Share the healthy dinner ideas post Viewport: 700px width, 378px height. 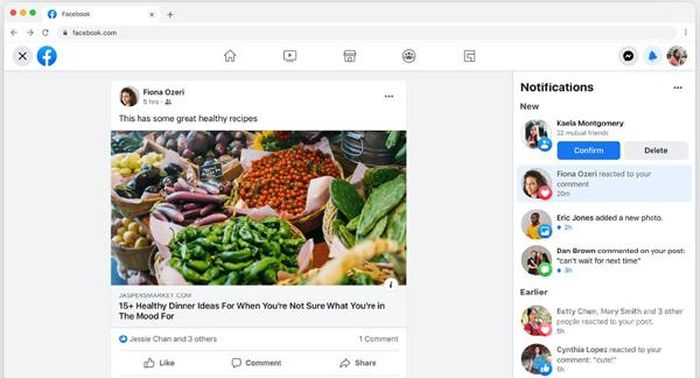tap(358, 363)
